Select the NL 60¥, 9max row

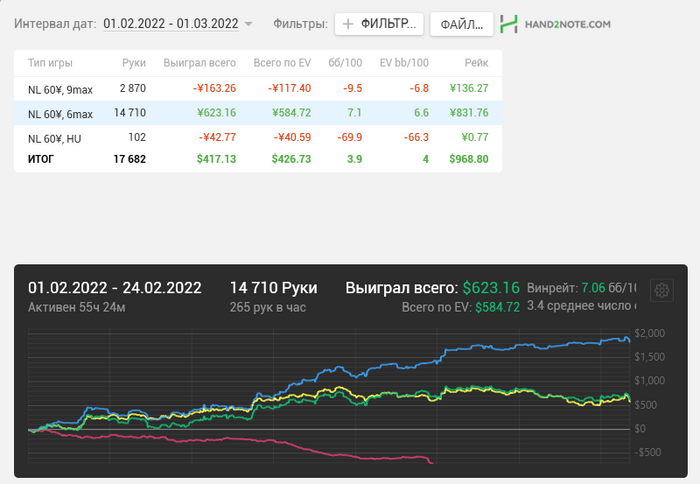pos(258,89)
